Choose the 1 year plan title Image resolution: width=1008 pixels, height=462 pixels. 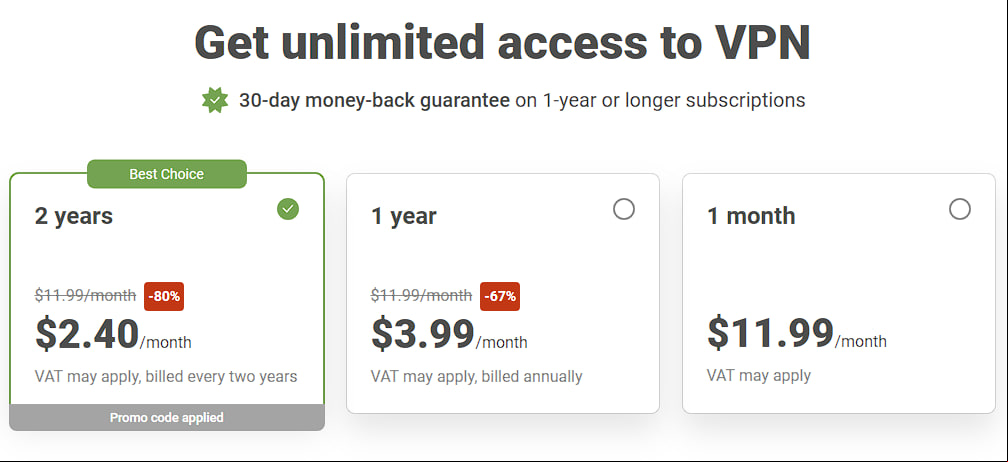[404, 216]
